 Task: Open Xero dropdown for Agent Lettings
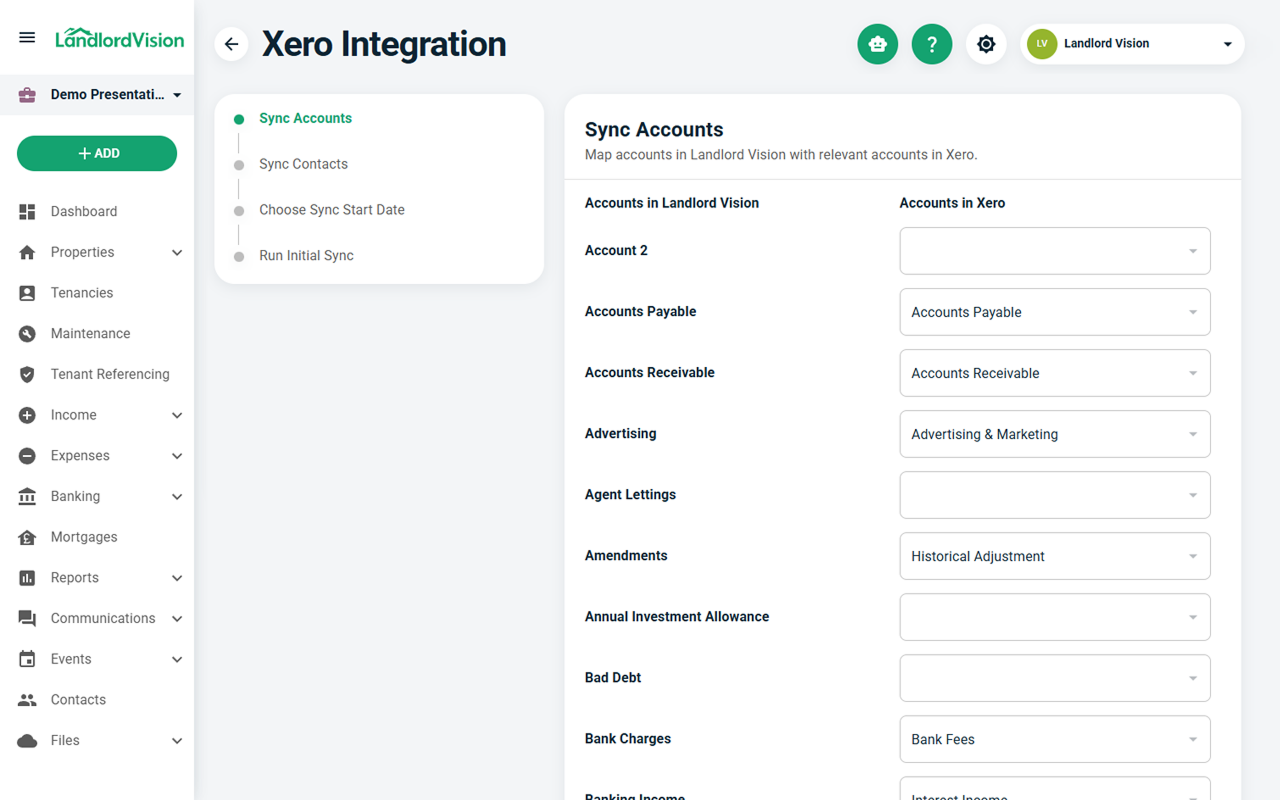[x=1055, y=495]
